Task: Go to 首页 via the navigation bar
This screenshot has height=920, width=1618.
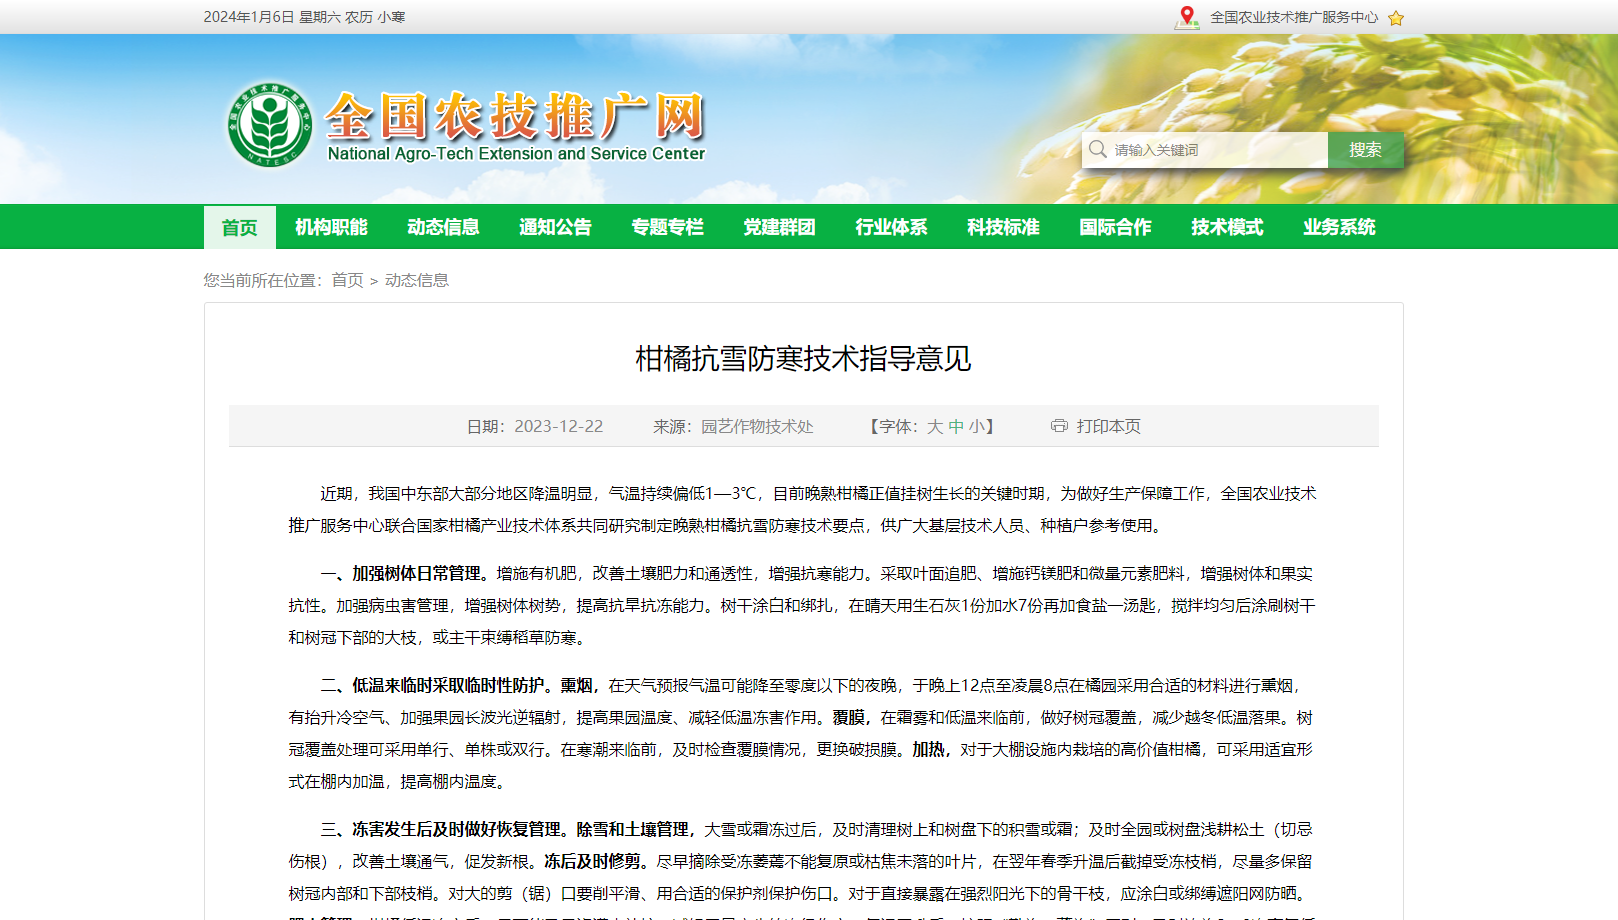Action: pyautogui.click(x=238, y=227)
